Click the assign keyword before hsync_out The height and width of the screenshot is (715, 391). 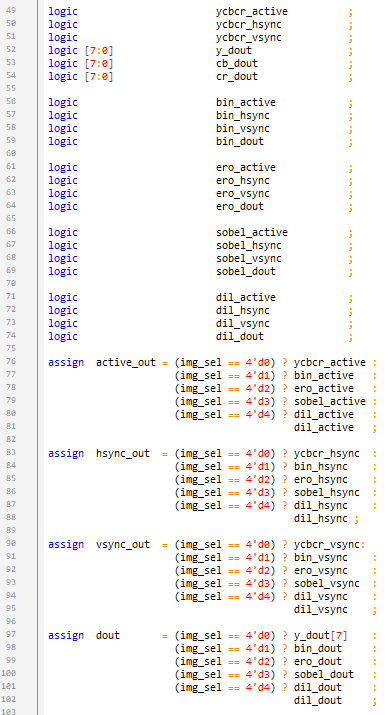tap(66, 453)
